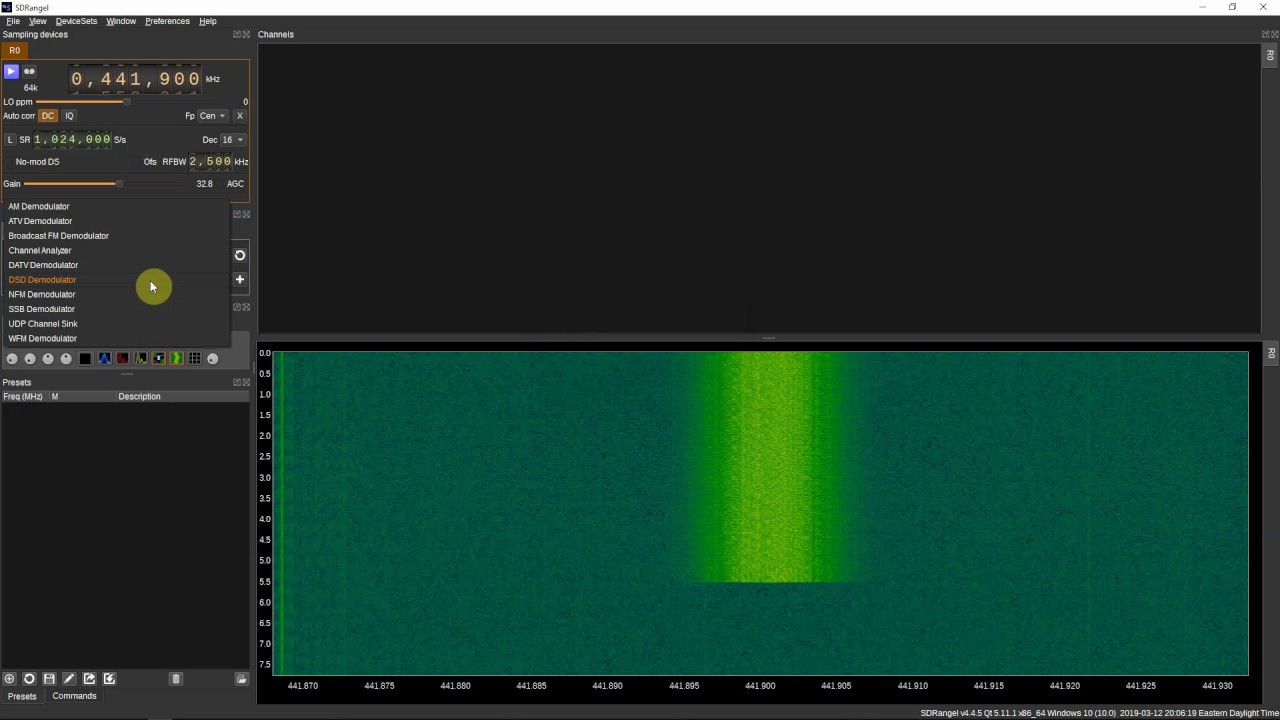The height and width of the screenshot is (720, 1280).
Task: Open the DeviceSets menu
Action: [x=76, y=21]
